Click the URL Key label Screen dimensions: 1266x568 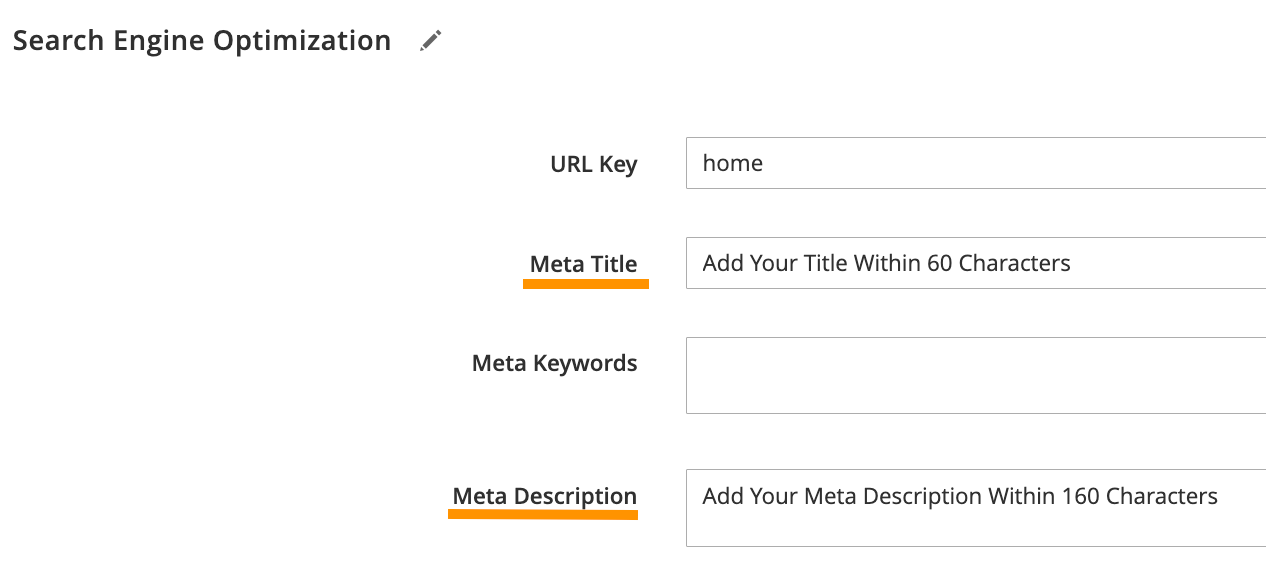pyautogui.click(x=593, y=164)
